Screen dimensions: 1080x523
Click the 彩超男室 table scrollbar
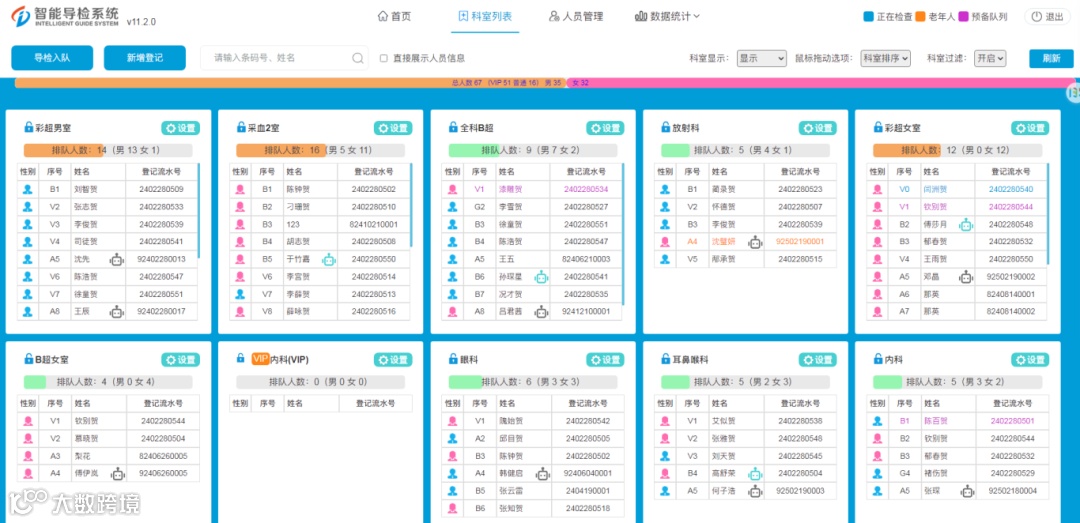tap(199, 210)
